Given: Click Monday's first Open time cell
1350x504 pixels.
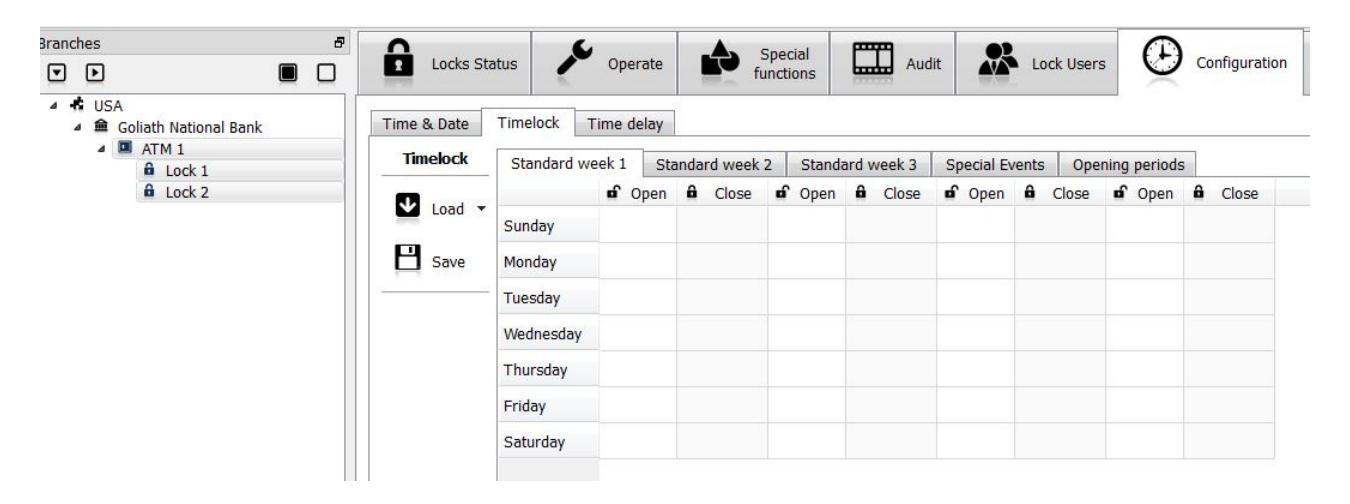Looking at the screenshot, I should pyautogui.click(x=638, y=261).
